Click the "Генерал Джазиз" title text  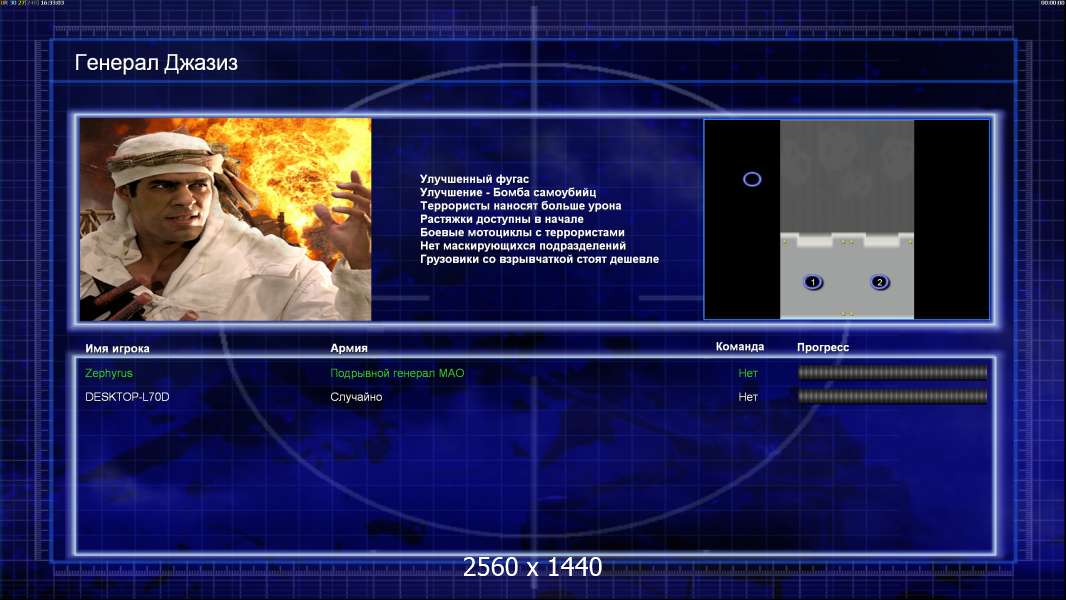tap(156, 63)
